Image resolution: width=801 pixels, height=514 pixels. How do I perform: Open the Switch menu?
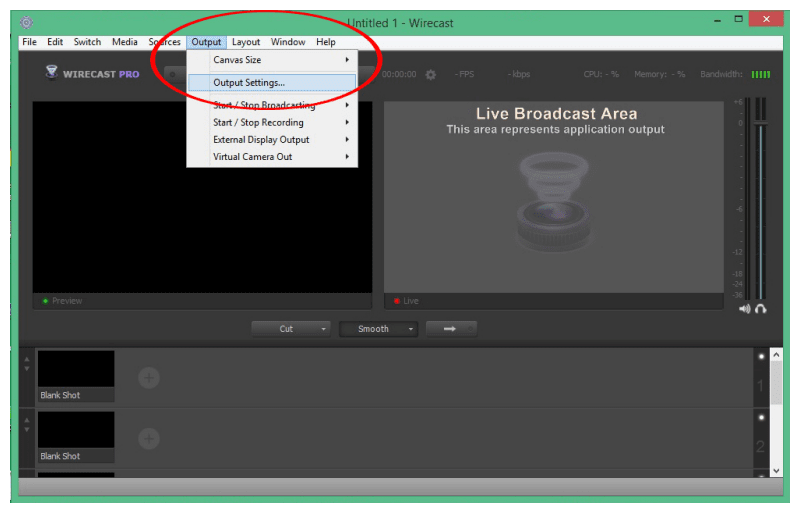click(87, 42)
